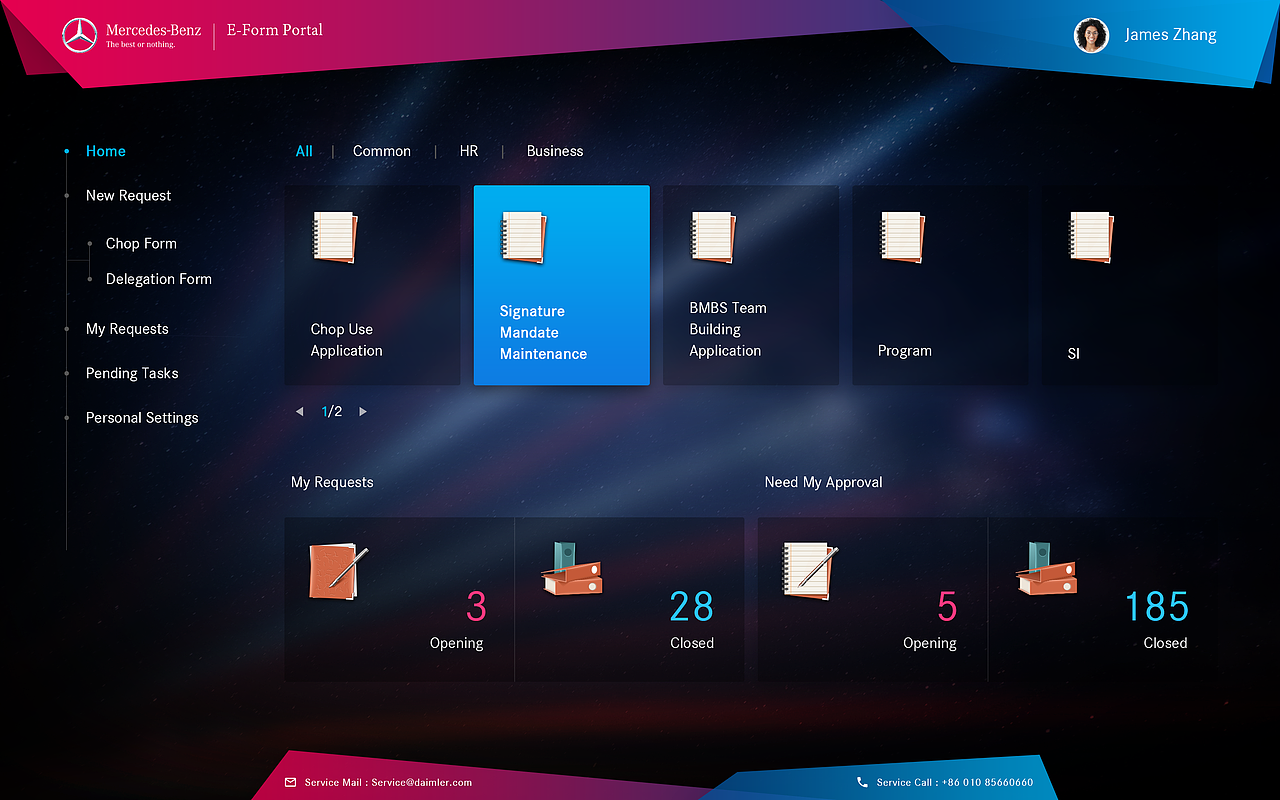Select Delegation Form under New Request
Screen dimensions: 1280x800
pyautogui.click(x=159, y=279)
